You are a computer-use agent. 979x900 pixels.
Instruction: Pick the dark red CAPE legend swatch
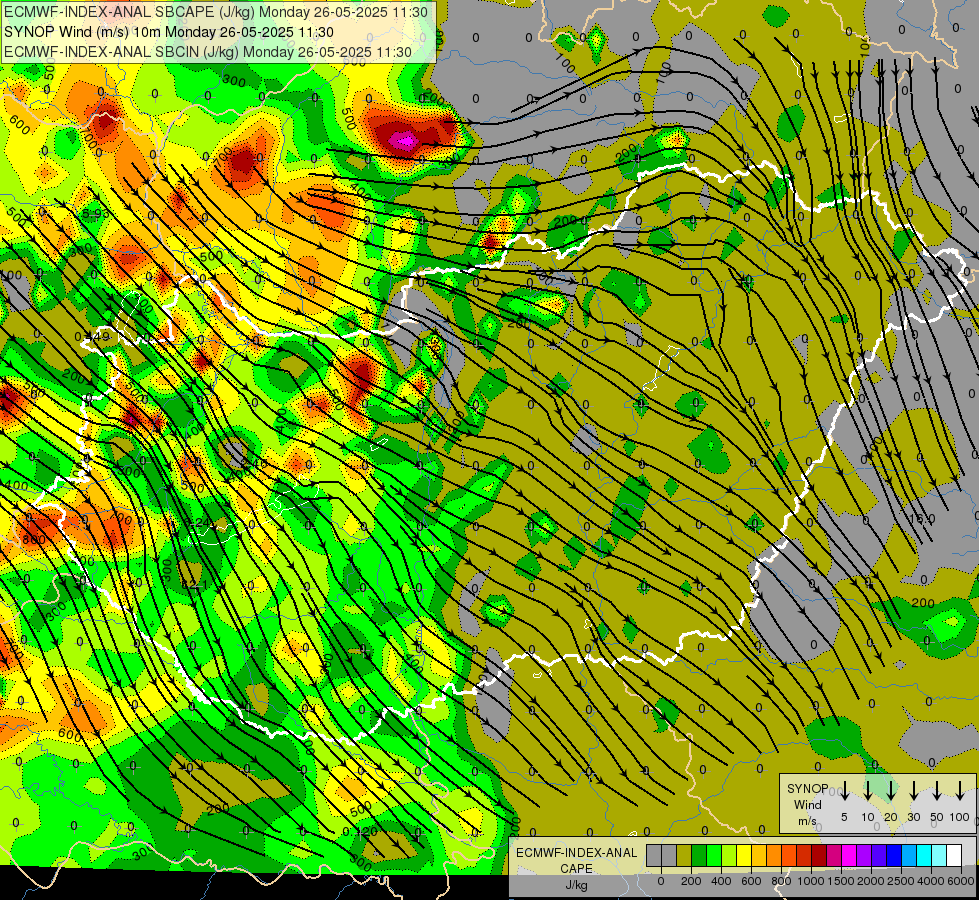[819, 856]
